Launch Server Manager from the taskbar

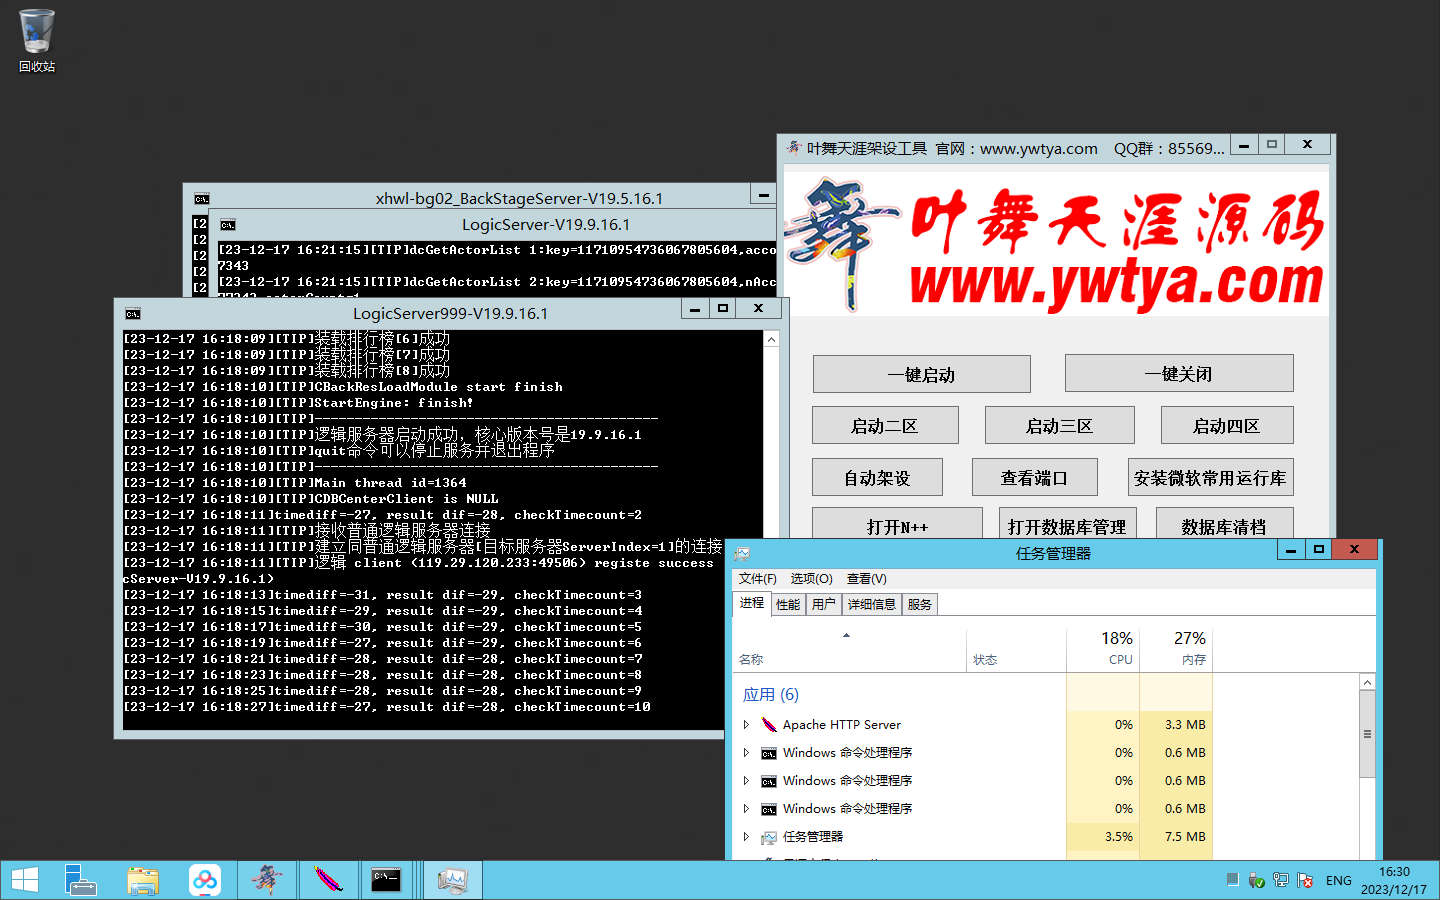(x=80, y=880)
